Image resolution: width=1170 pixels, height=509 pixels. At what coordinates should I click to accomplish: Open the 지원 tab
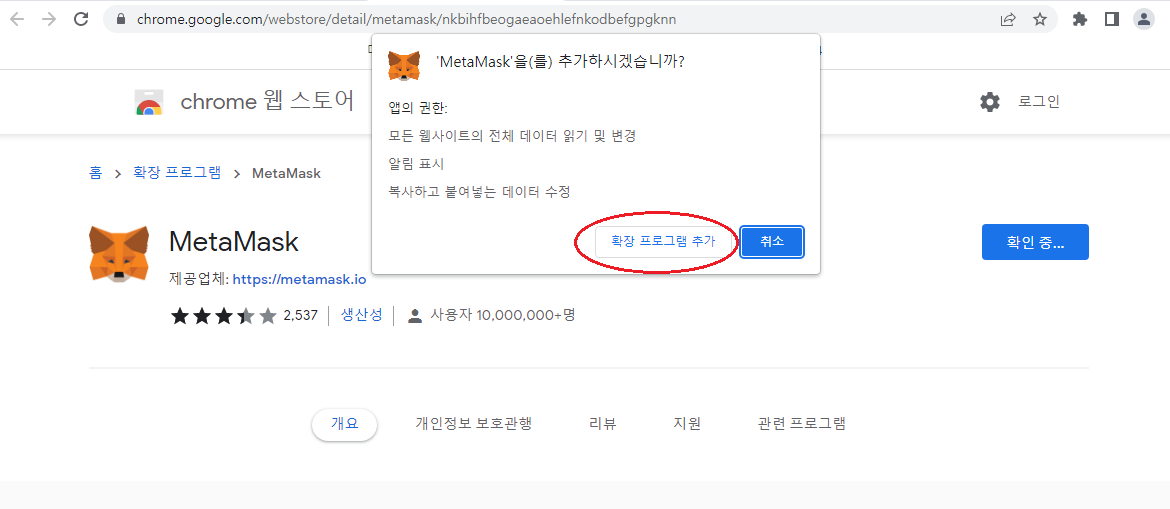[686, 424]
